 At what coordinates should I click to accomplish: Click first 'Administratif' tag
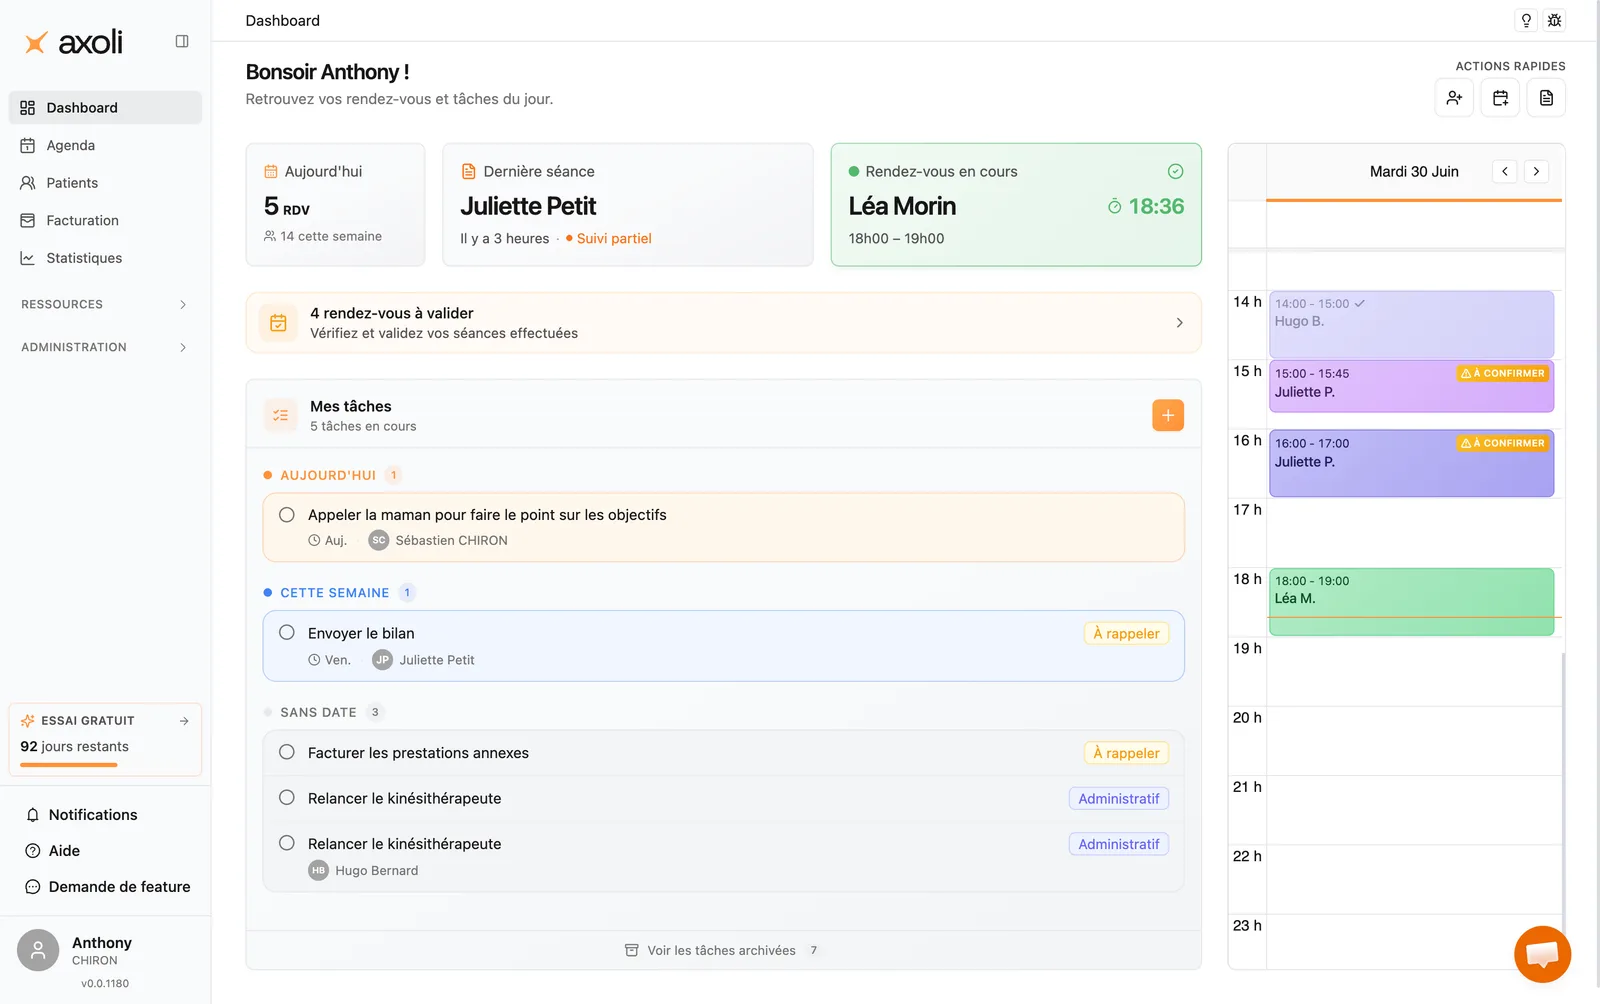[x=1119, y=799]
